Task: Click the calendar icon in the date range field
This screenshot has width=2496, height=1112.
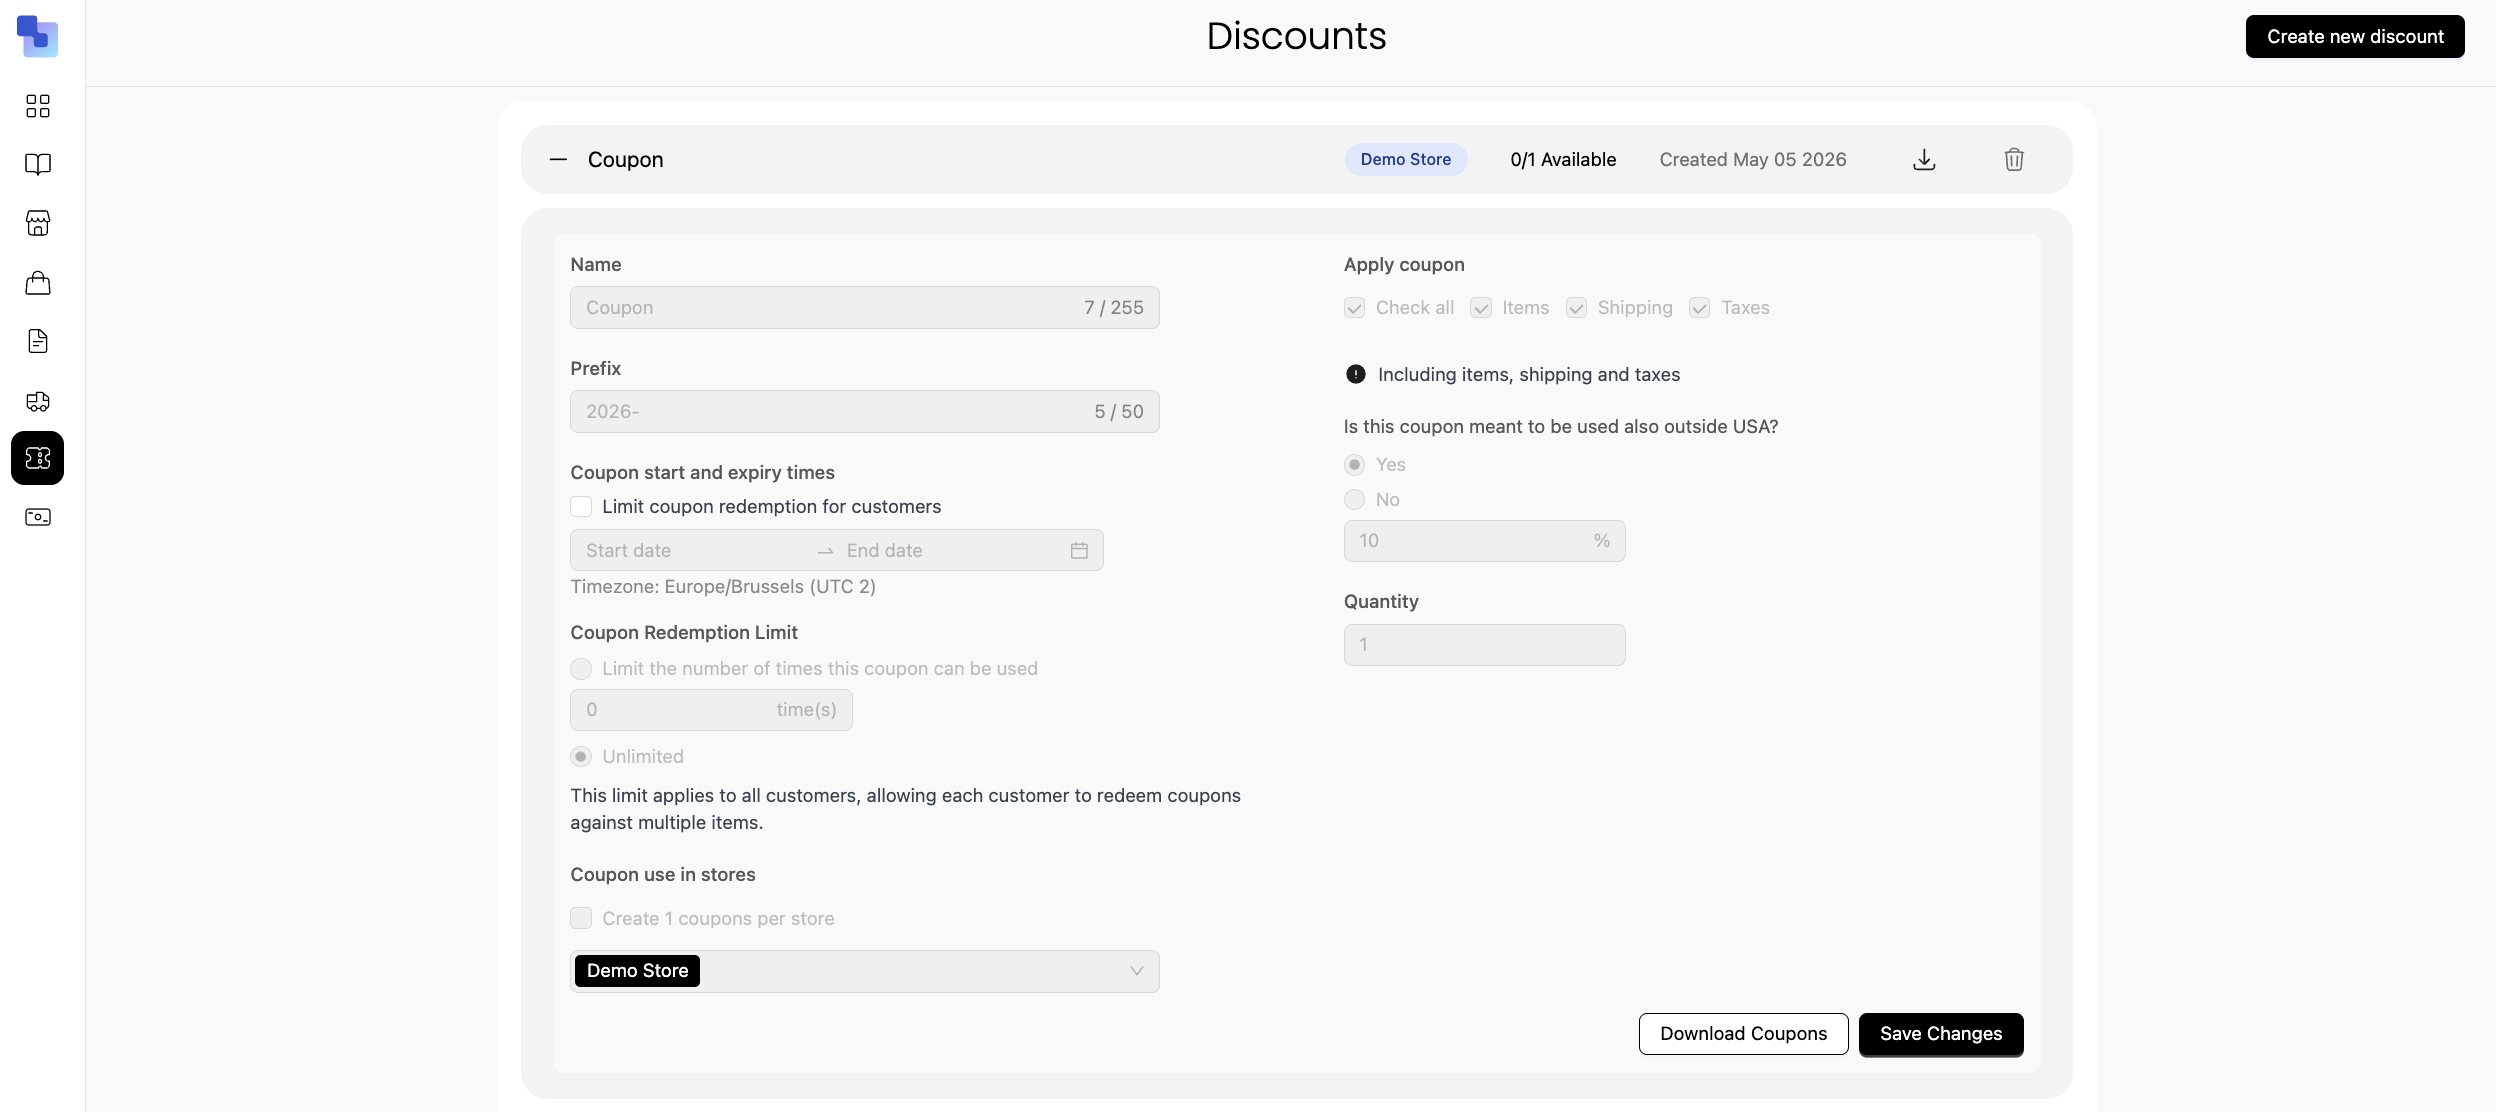Action: click(x=1079, y=551)
